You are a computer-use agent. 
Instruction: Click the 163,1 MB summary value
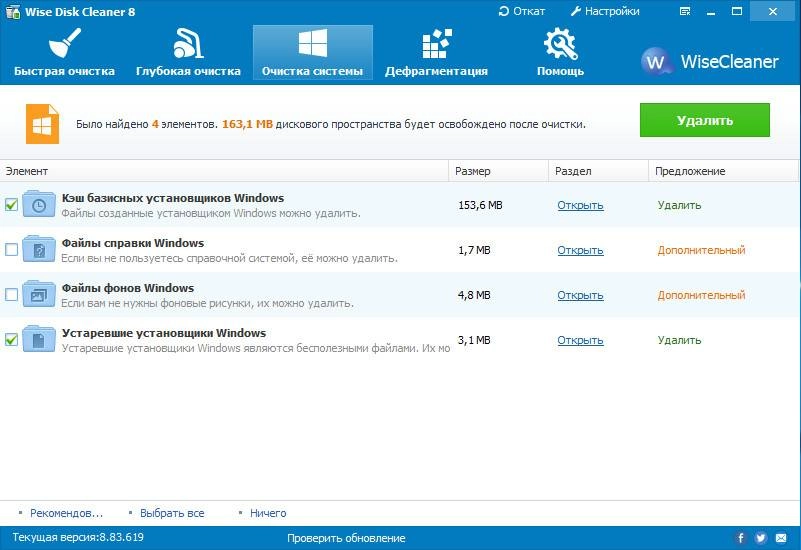point(247,124)
